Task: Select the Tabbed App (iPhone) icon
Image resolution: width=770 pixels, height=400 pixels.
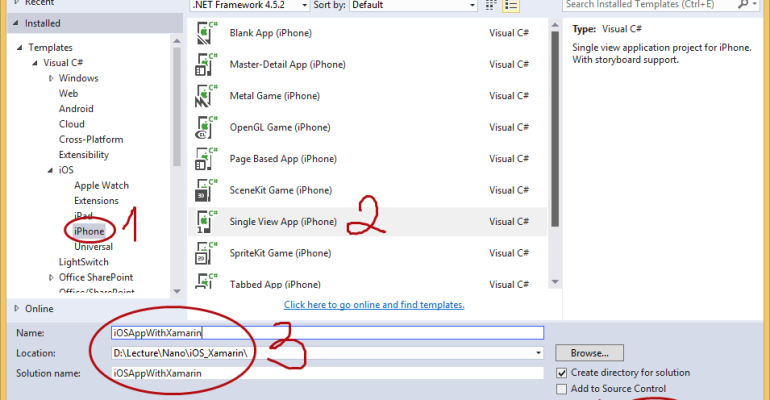Action: pos(206,280)
